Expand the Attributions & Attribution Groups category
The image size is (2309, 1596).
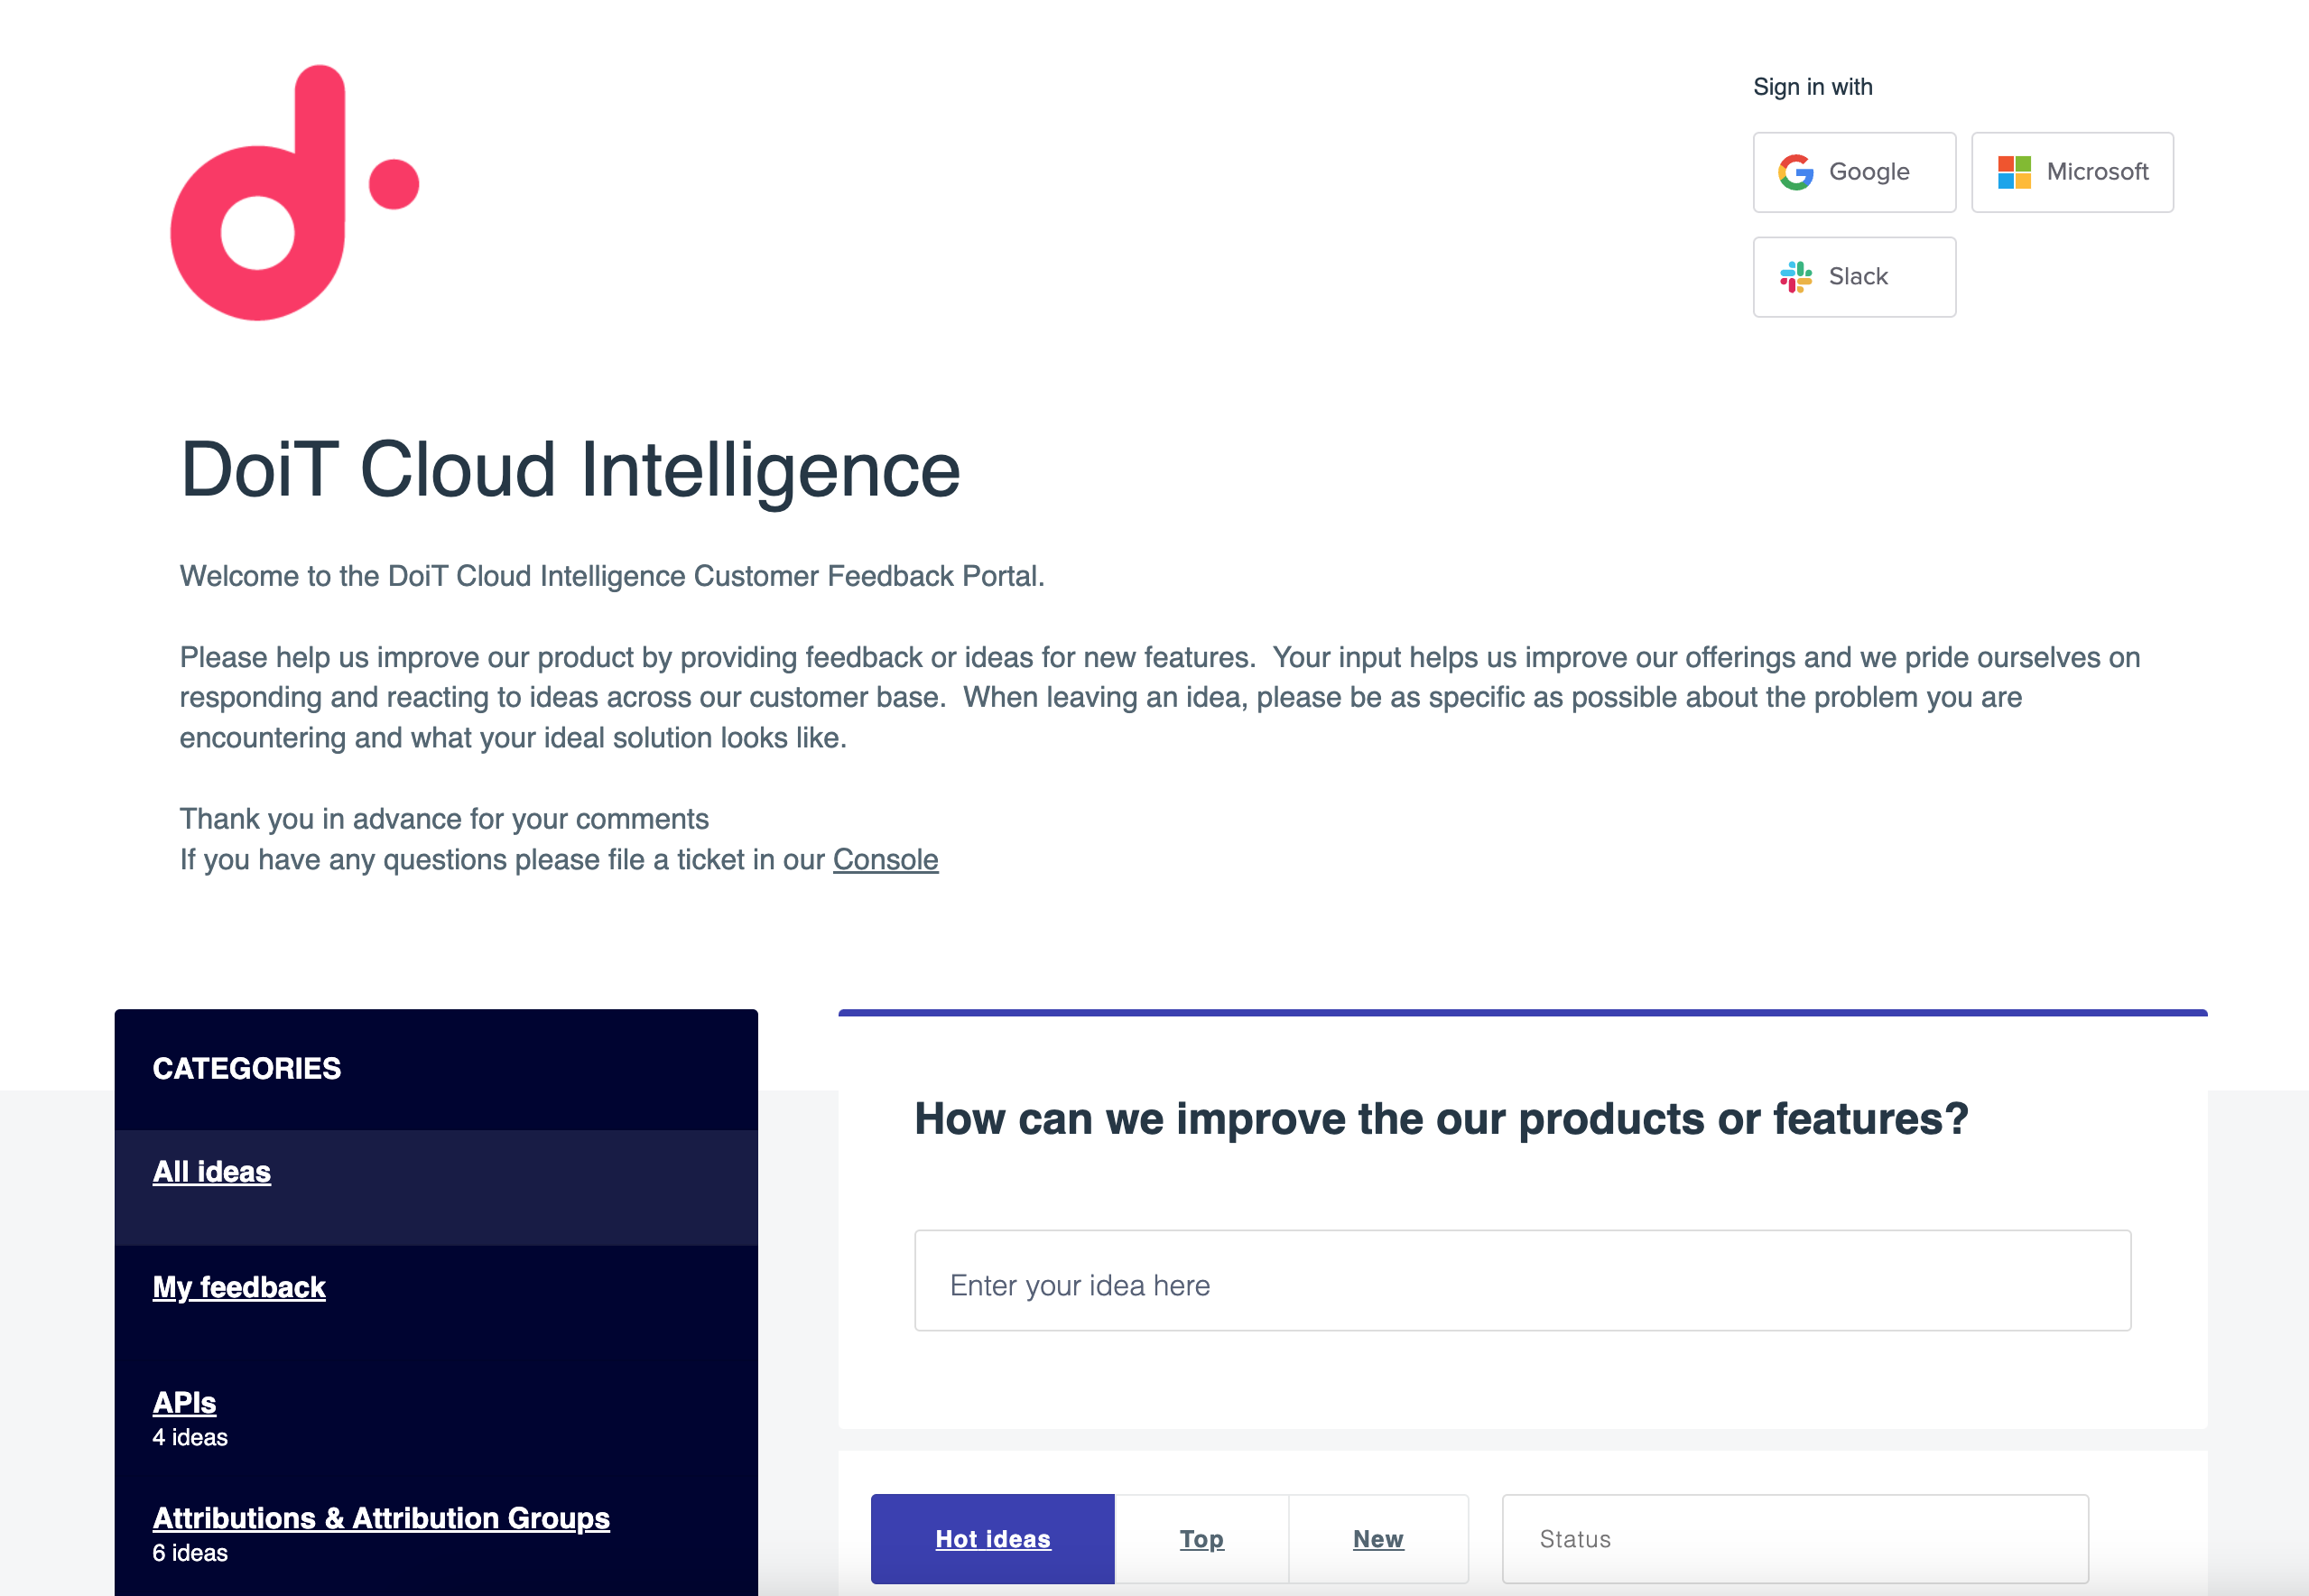(x=381, y=1517)
